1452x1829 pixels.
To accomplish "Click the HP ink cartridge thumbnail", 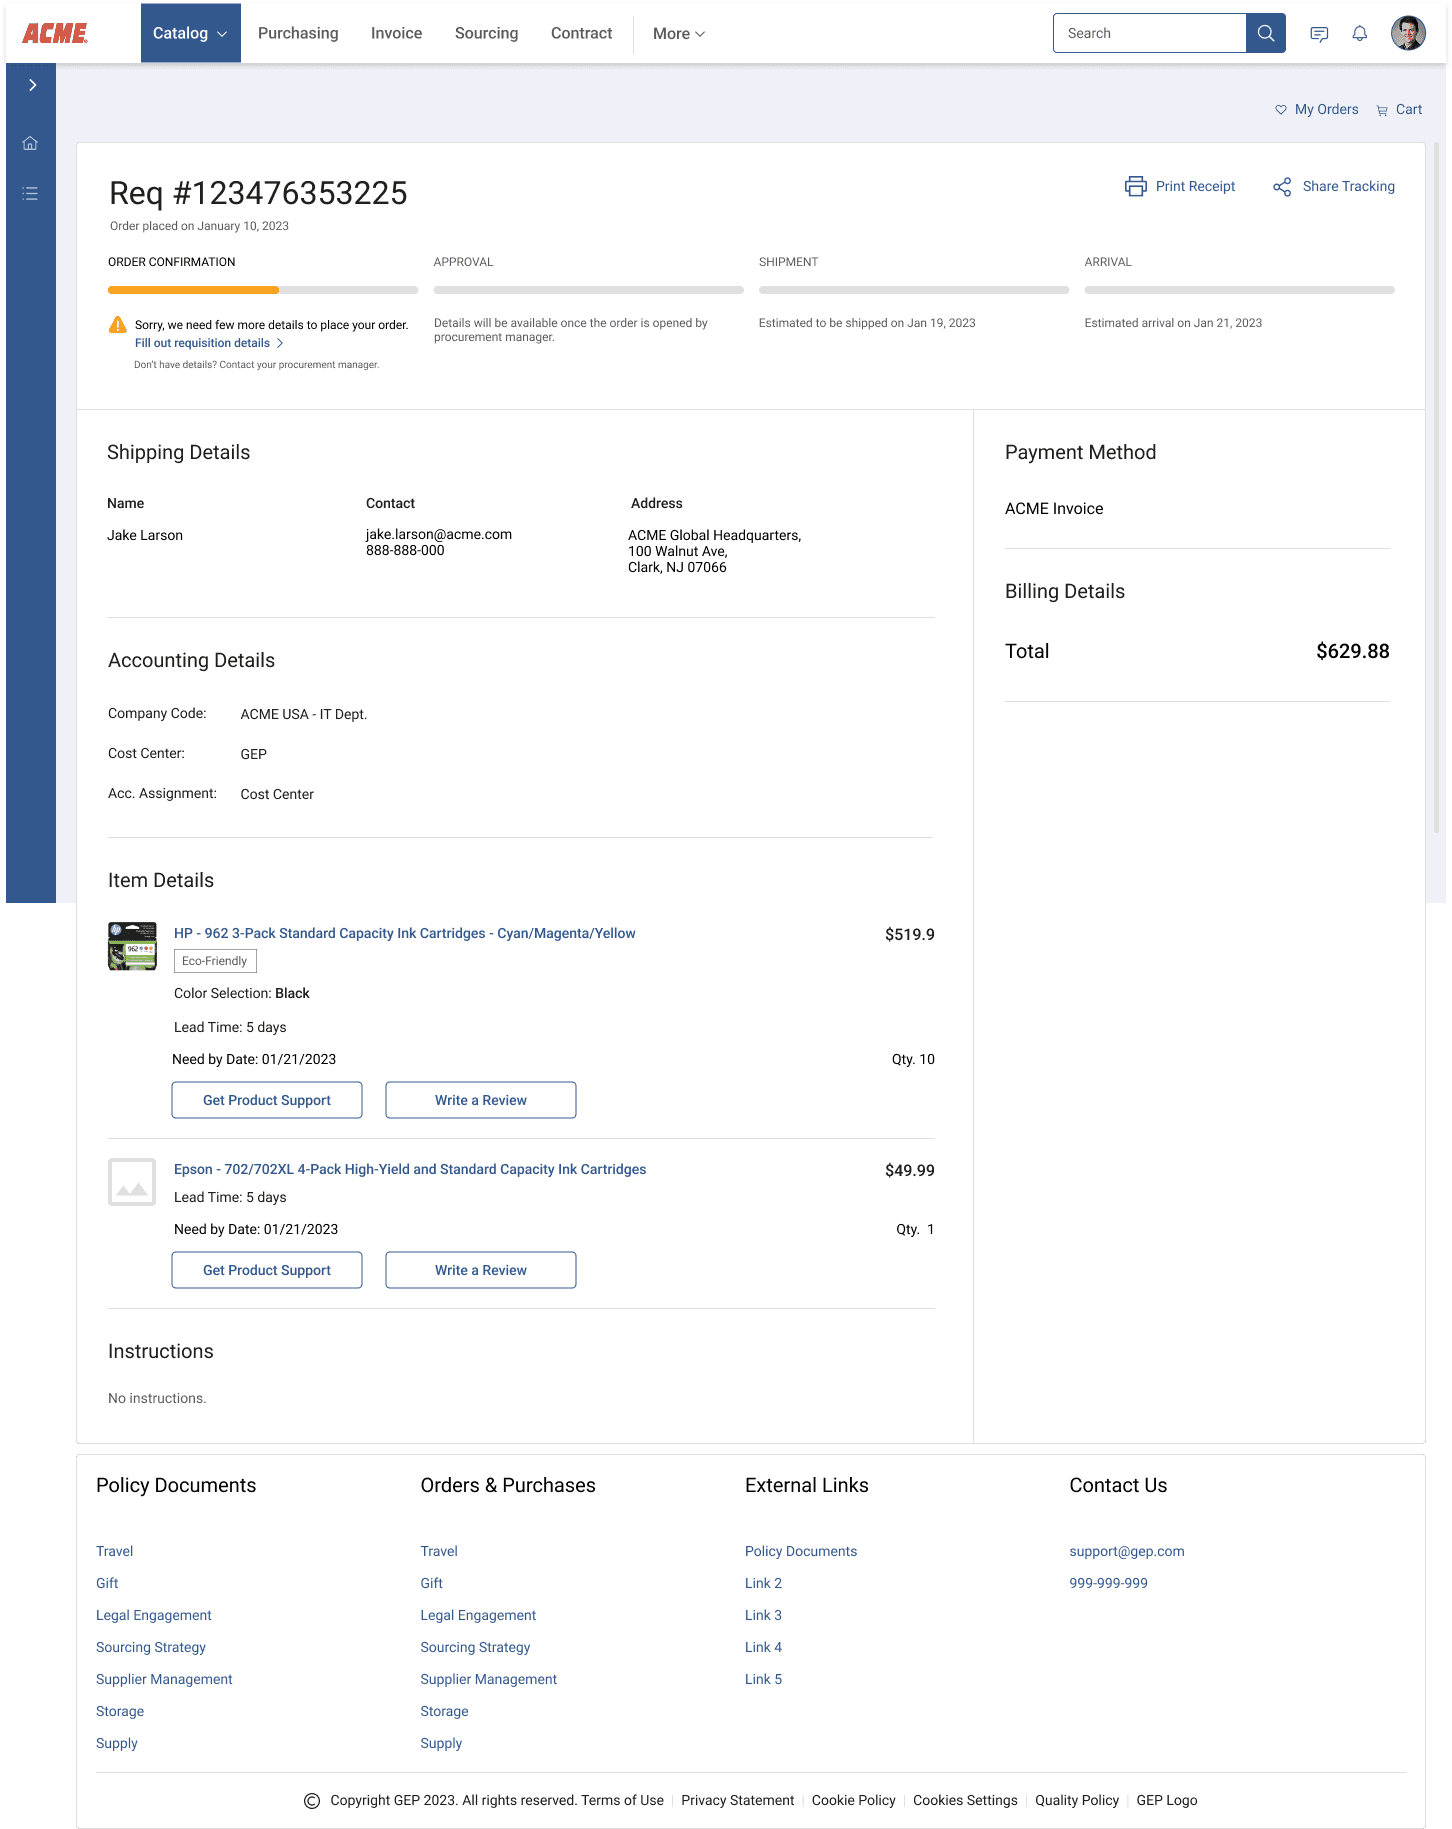I will click(132, 946).
